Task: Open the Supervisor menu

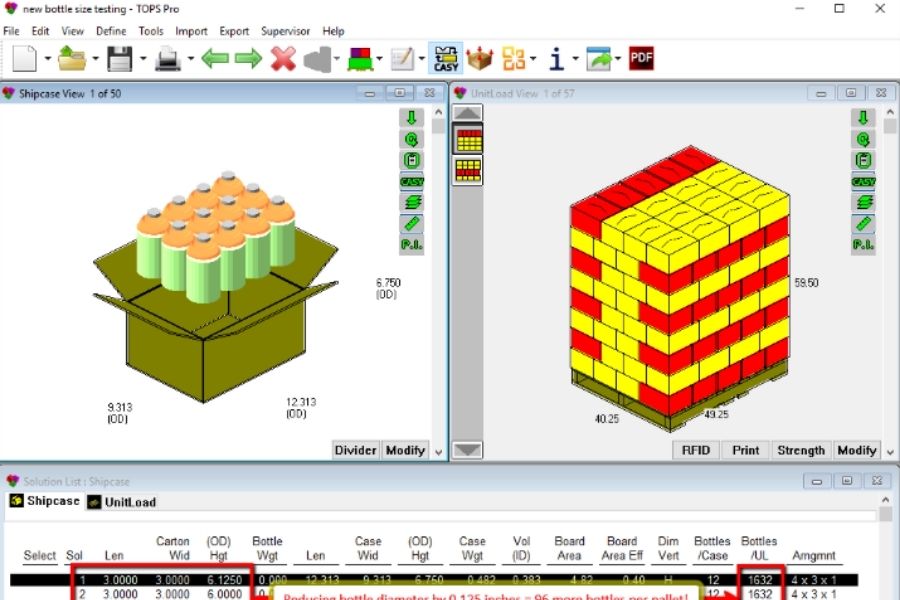Action: (285, 31)
